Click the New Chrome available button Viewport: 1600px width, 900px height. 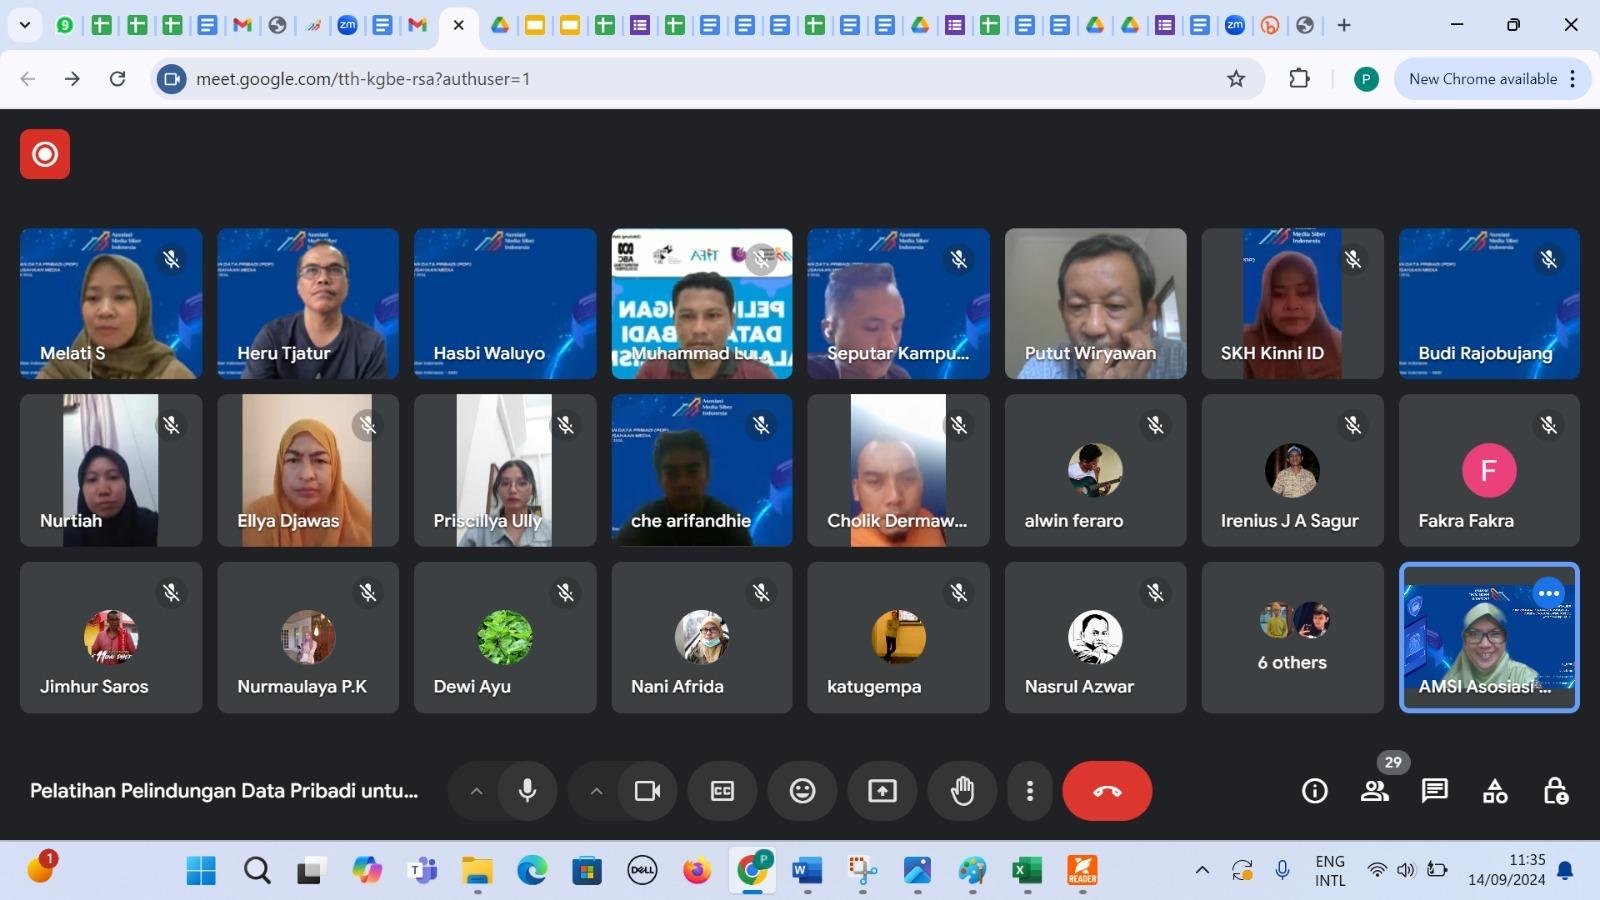click(1482, 79)
